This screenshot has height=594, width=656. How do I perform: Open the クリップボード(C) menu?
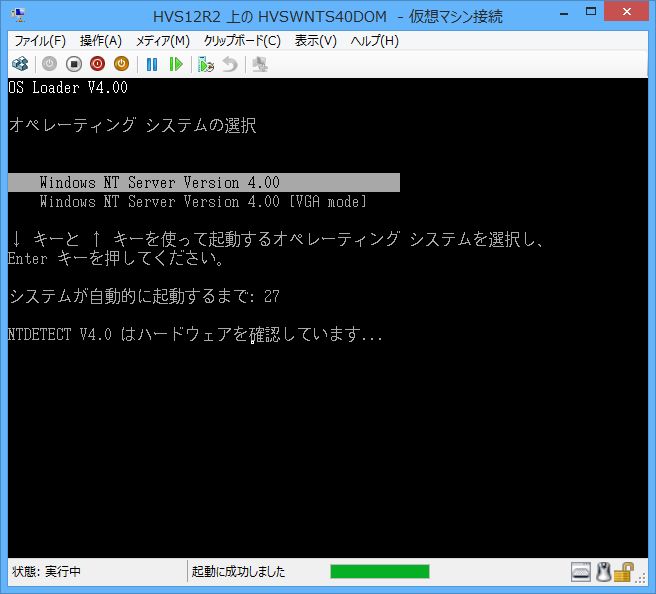coord(242,41)
